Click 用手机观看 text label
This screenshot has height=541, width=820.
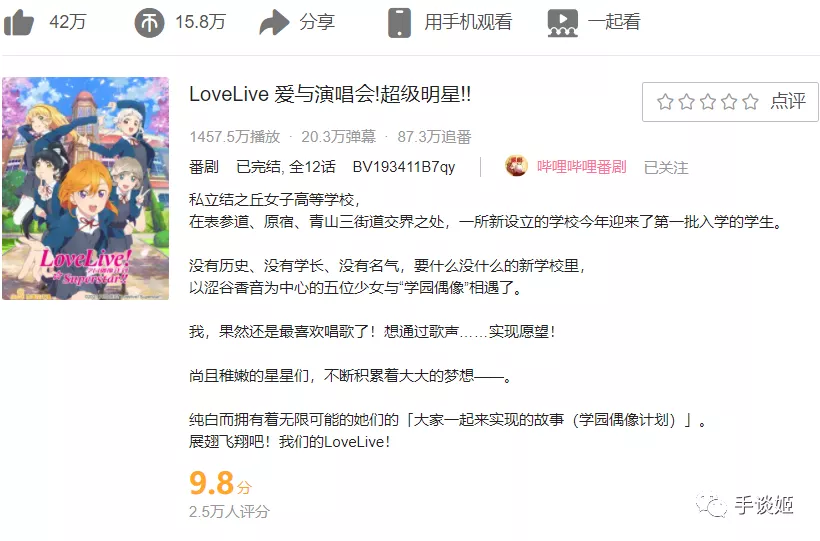[468, 22]
